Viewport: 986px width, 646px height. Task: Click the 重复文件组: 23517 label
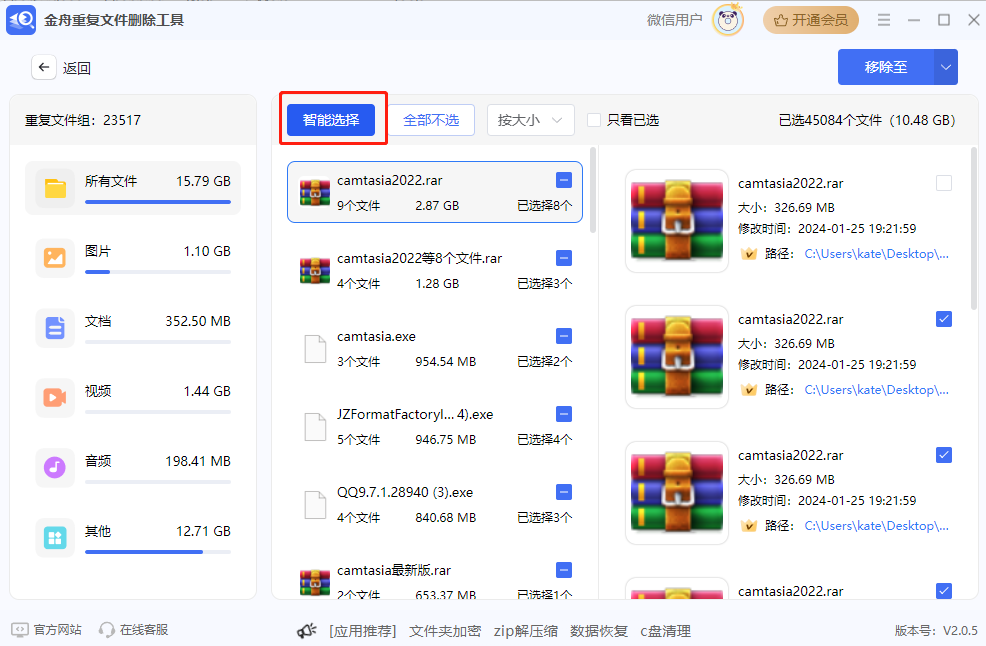pos(83,120)
